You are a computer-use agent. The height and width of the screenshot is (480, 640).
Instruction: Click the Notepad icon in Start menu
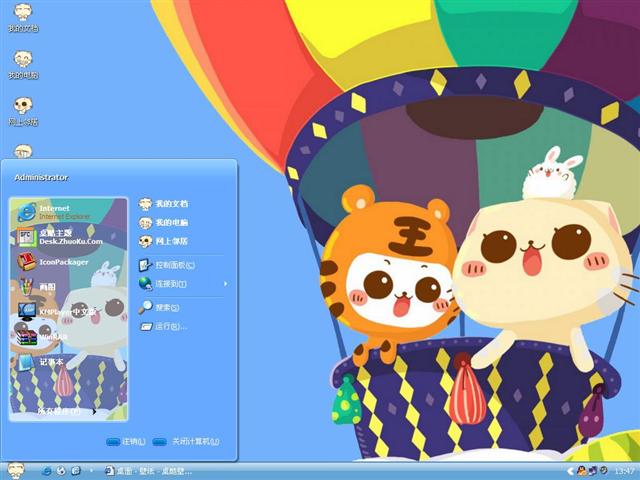(x=26, y=362)
